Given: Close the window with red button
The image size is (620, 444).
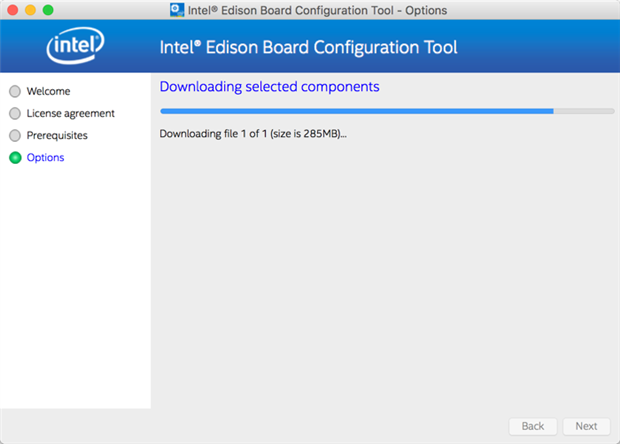Looking at the screenshot, I should (12, 10).
